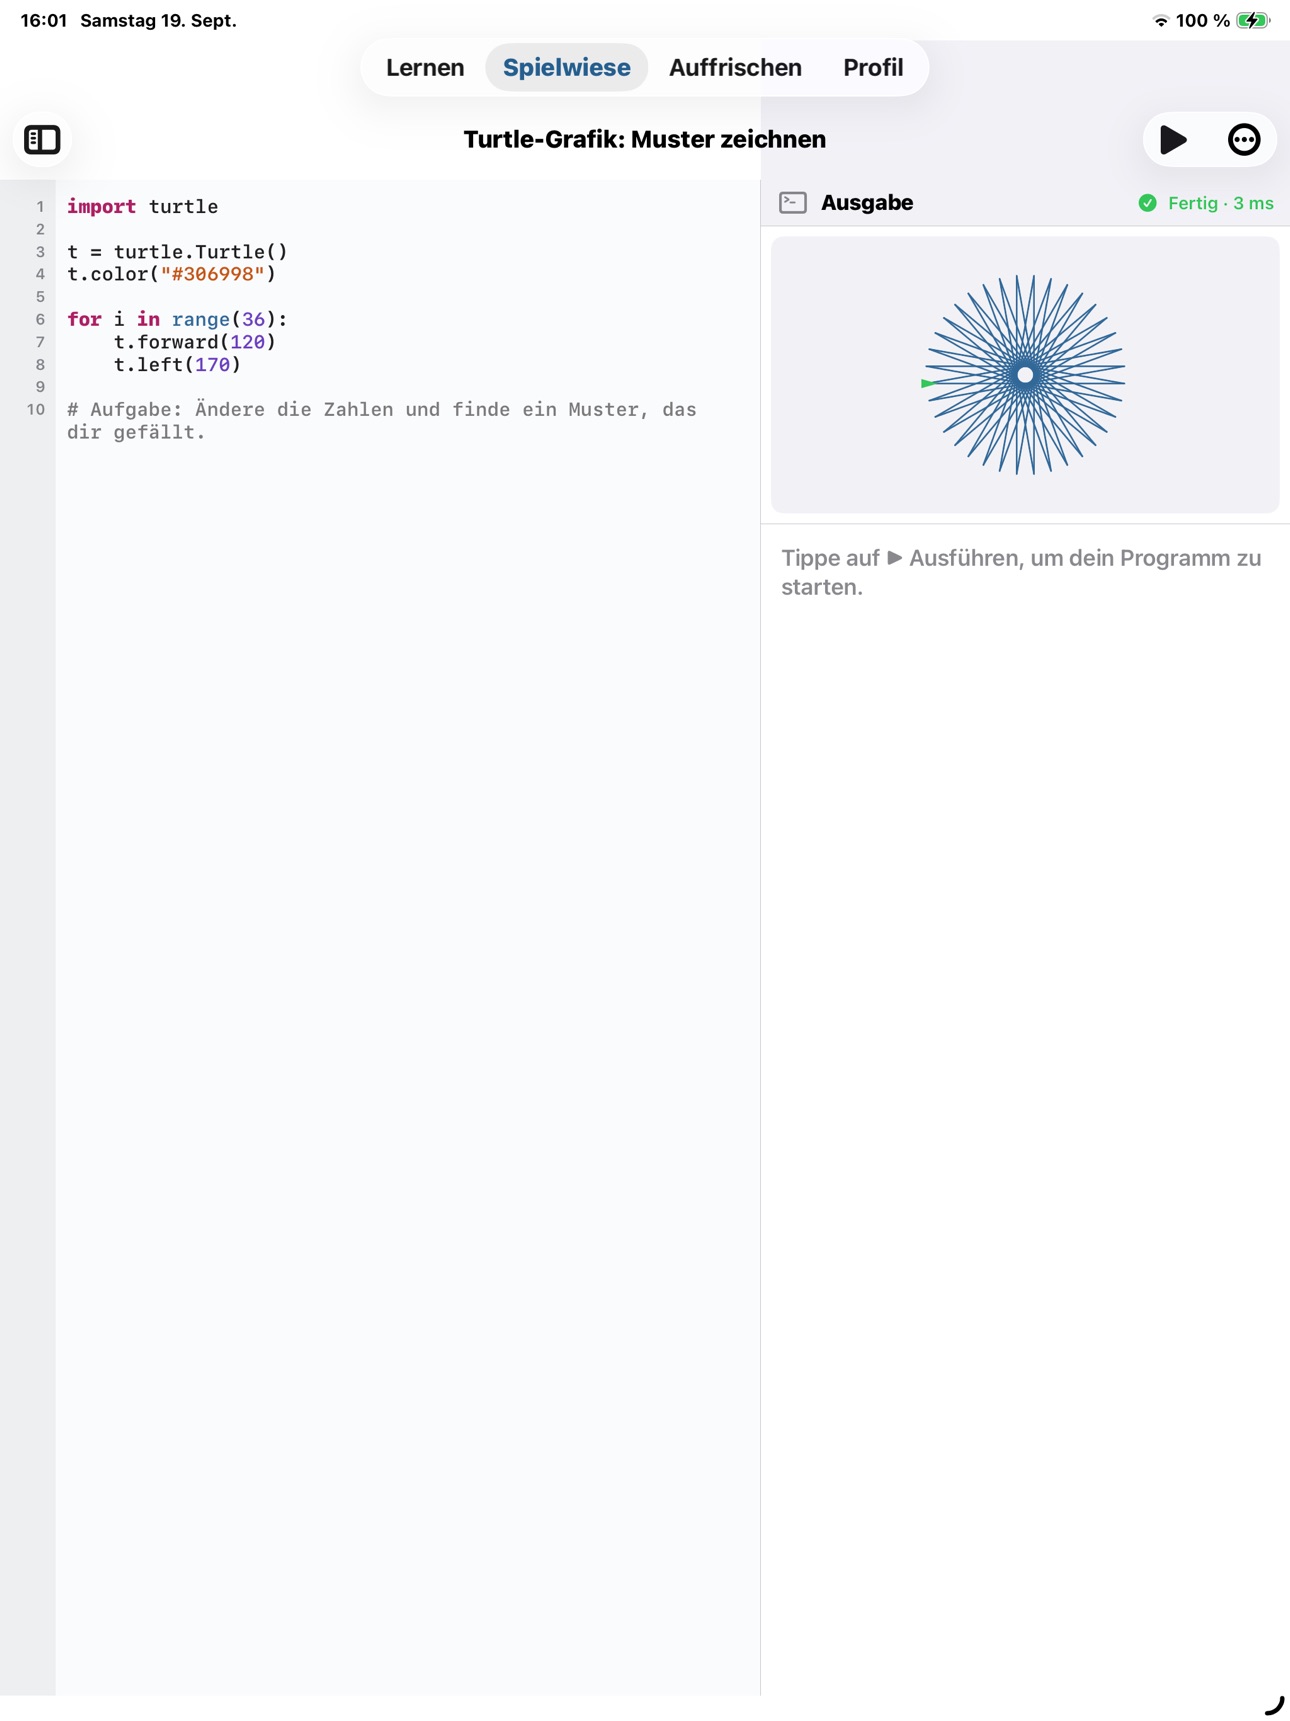The height and width of the screenshot is (1721, 1290).
Task: Click the t.left(170) line
Action: click(177, 365)
